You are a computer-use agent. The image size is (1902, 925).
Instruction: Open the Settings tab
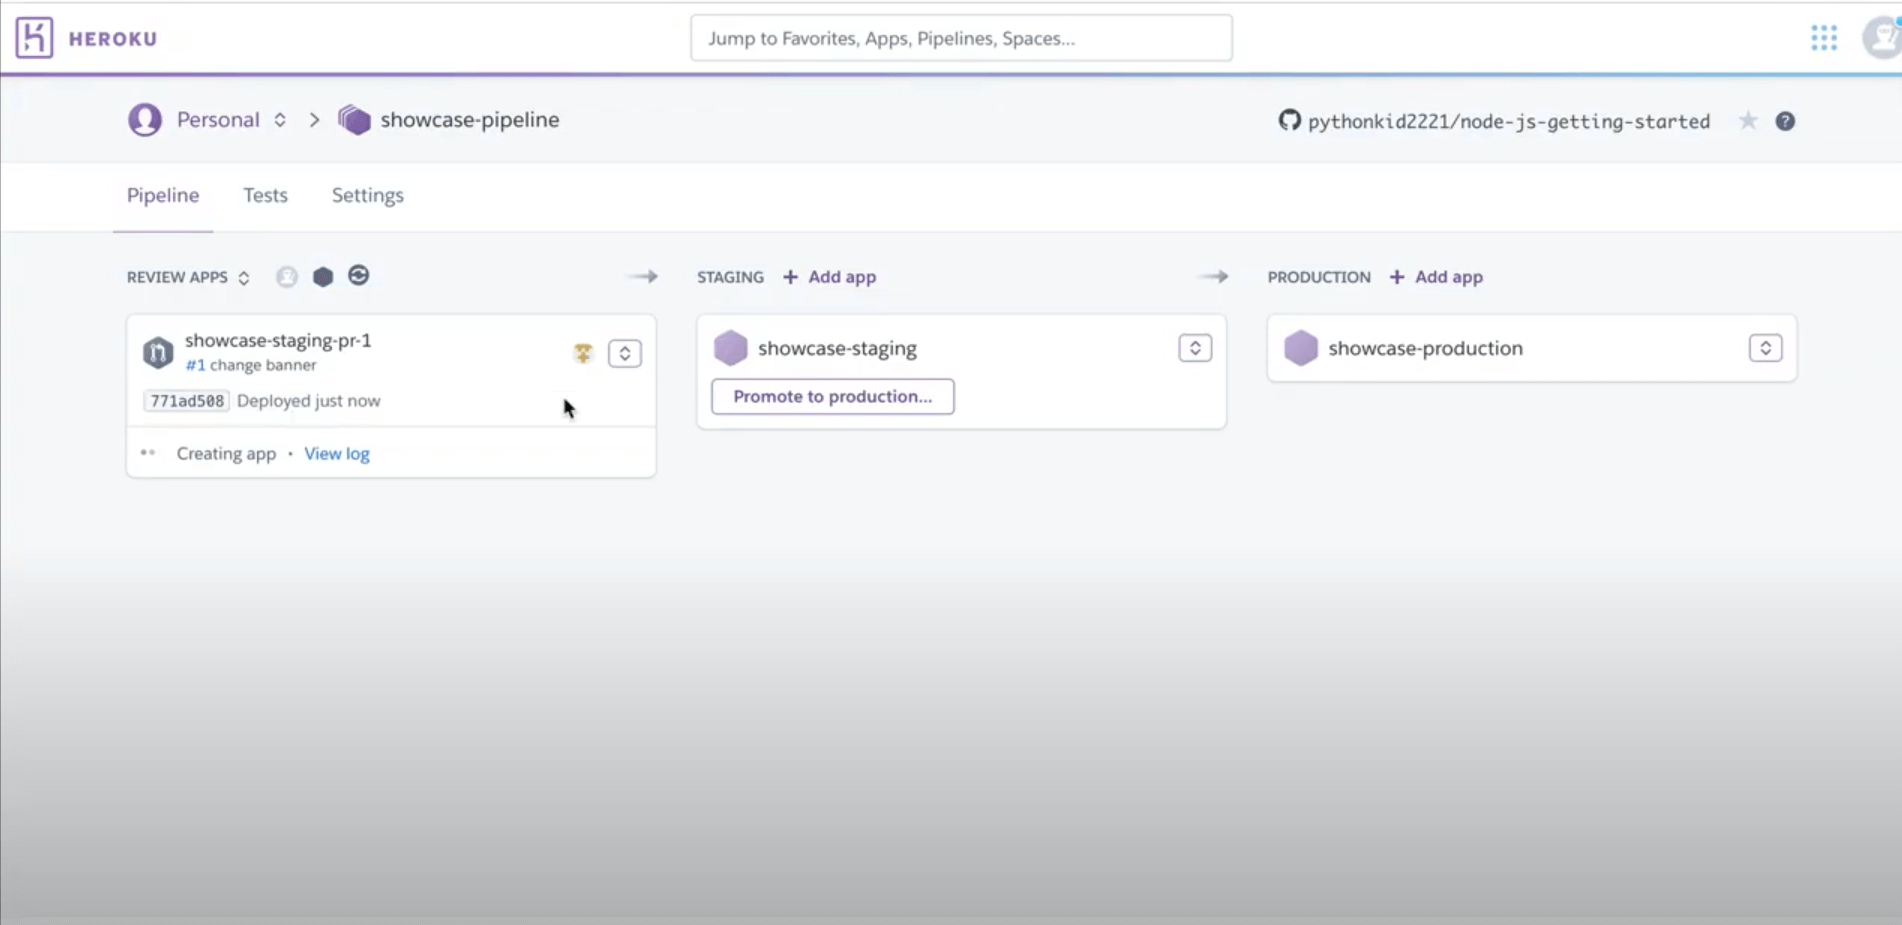[x=367, y=195]
